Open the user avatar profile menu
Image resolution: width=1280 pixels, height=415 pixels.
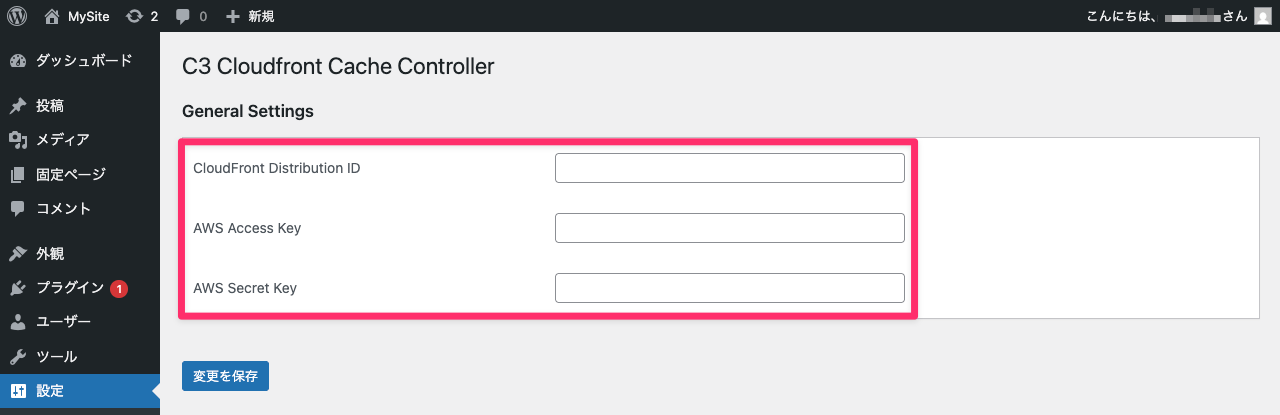[x=1263, y=16]
